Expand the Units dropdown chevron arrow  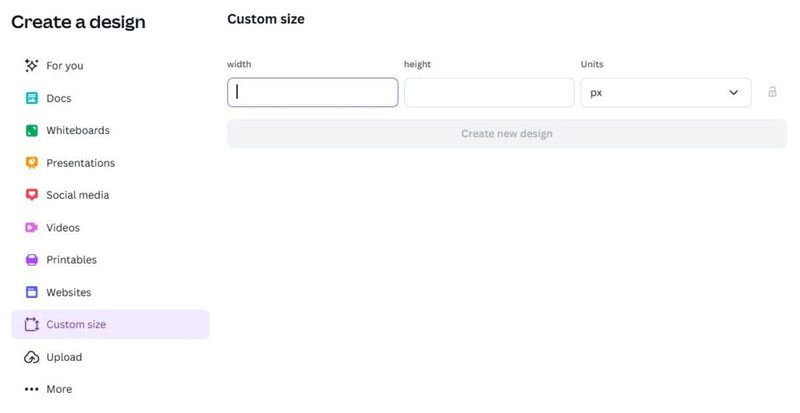coord(733,93)
